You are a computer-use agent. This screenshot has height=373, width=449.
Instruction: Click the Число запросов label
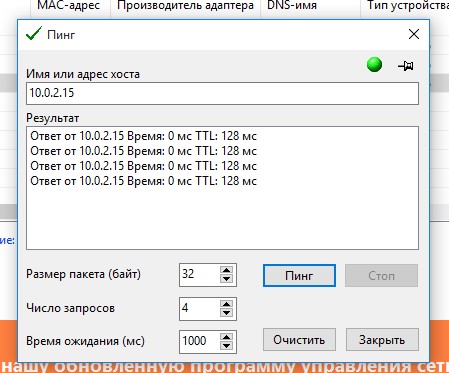pyautogui.click(x=71, y=308)
